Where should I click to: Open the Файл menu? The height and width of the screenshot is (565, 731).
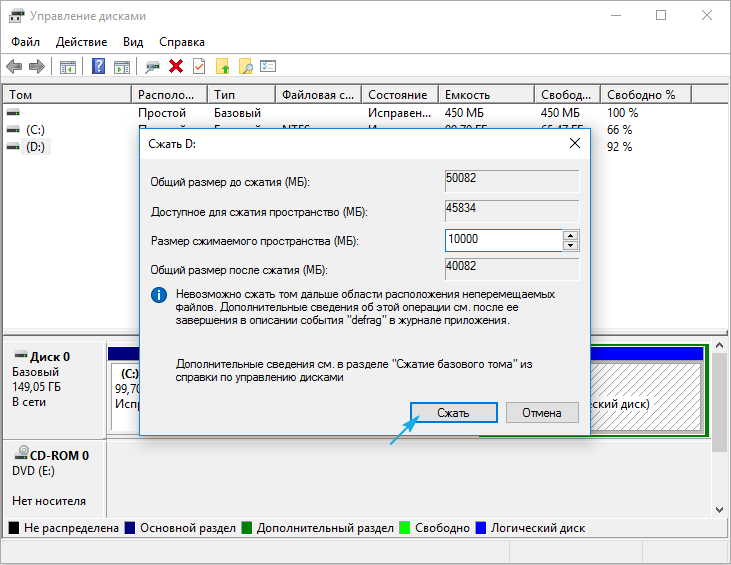pos(27,42)
